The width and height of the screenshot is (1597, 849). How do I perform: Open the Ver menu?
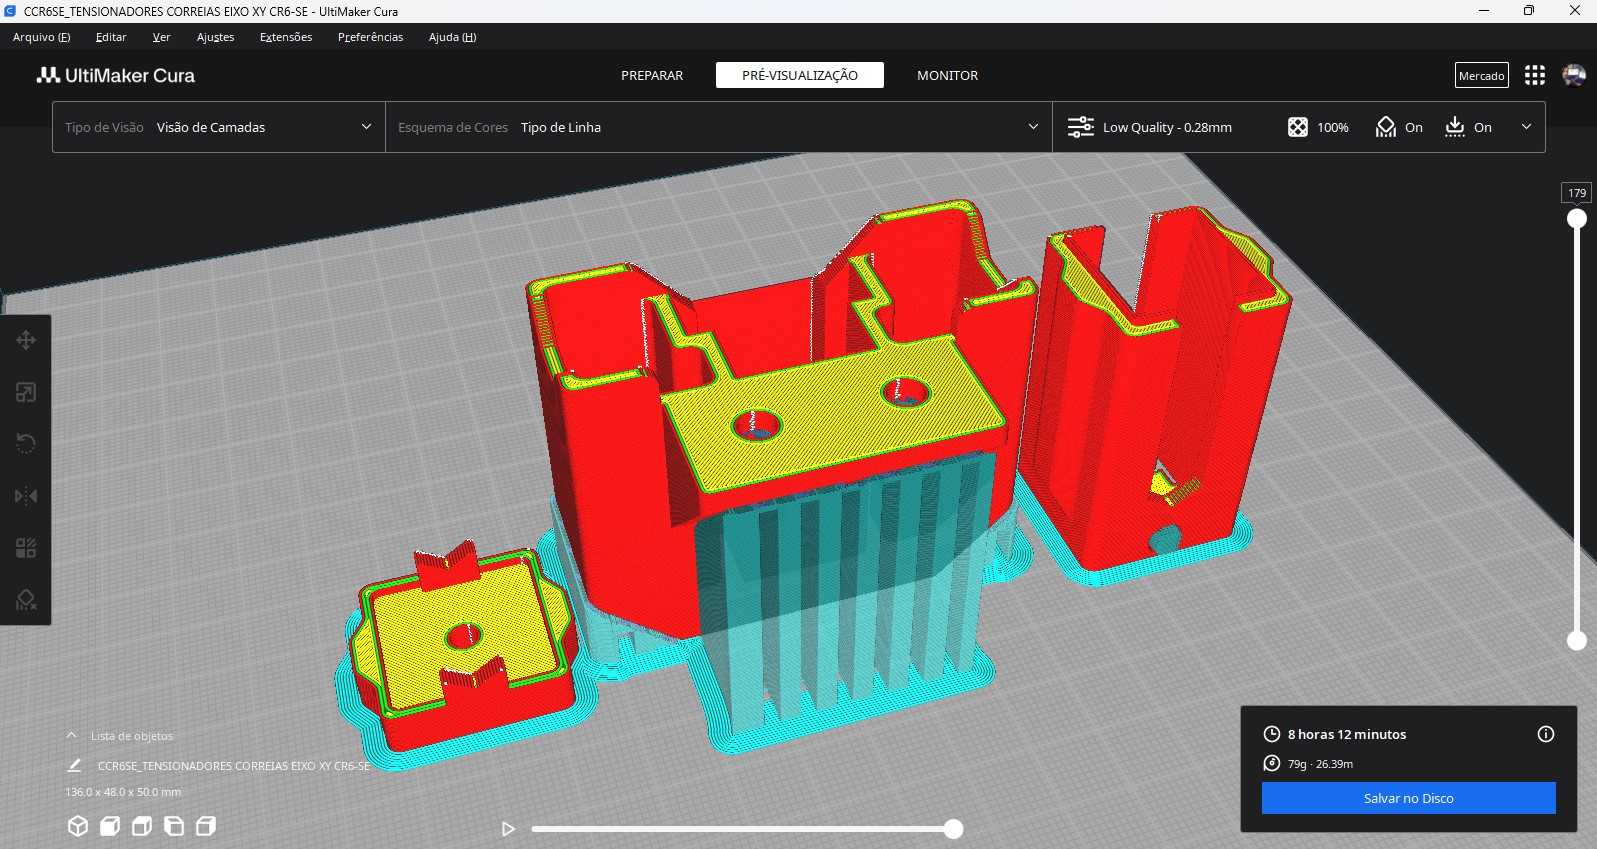pos(161,37)
